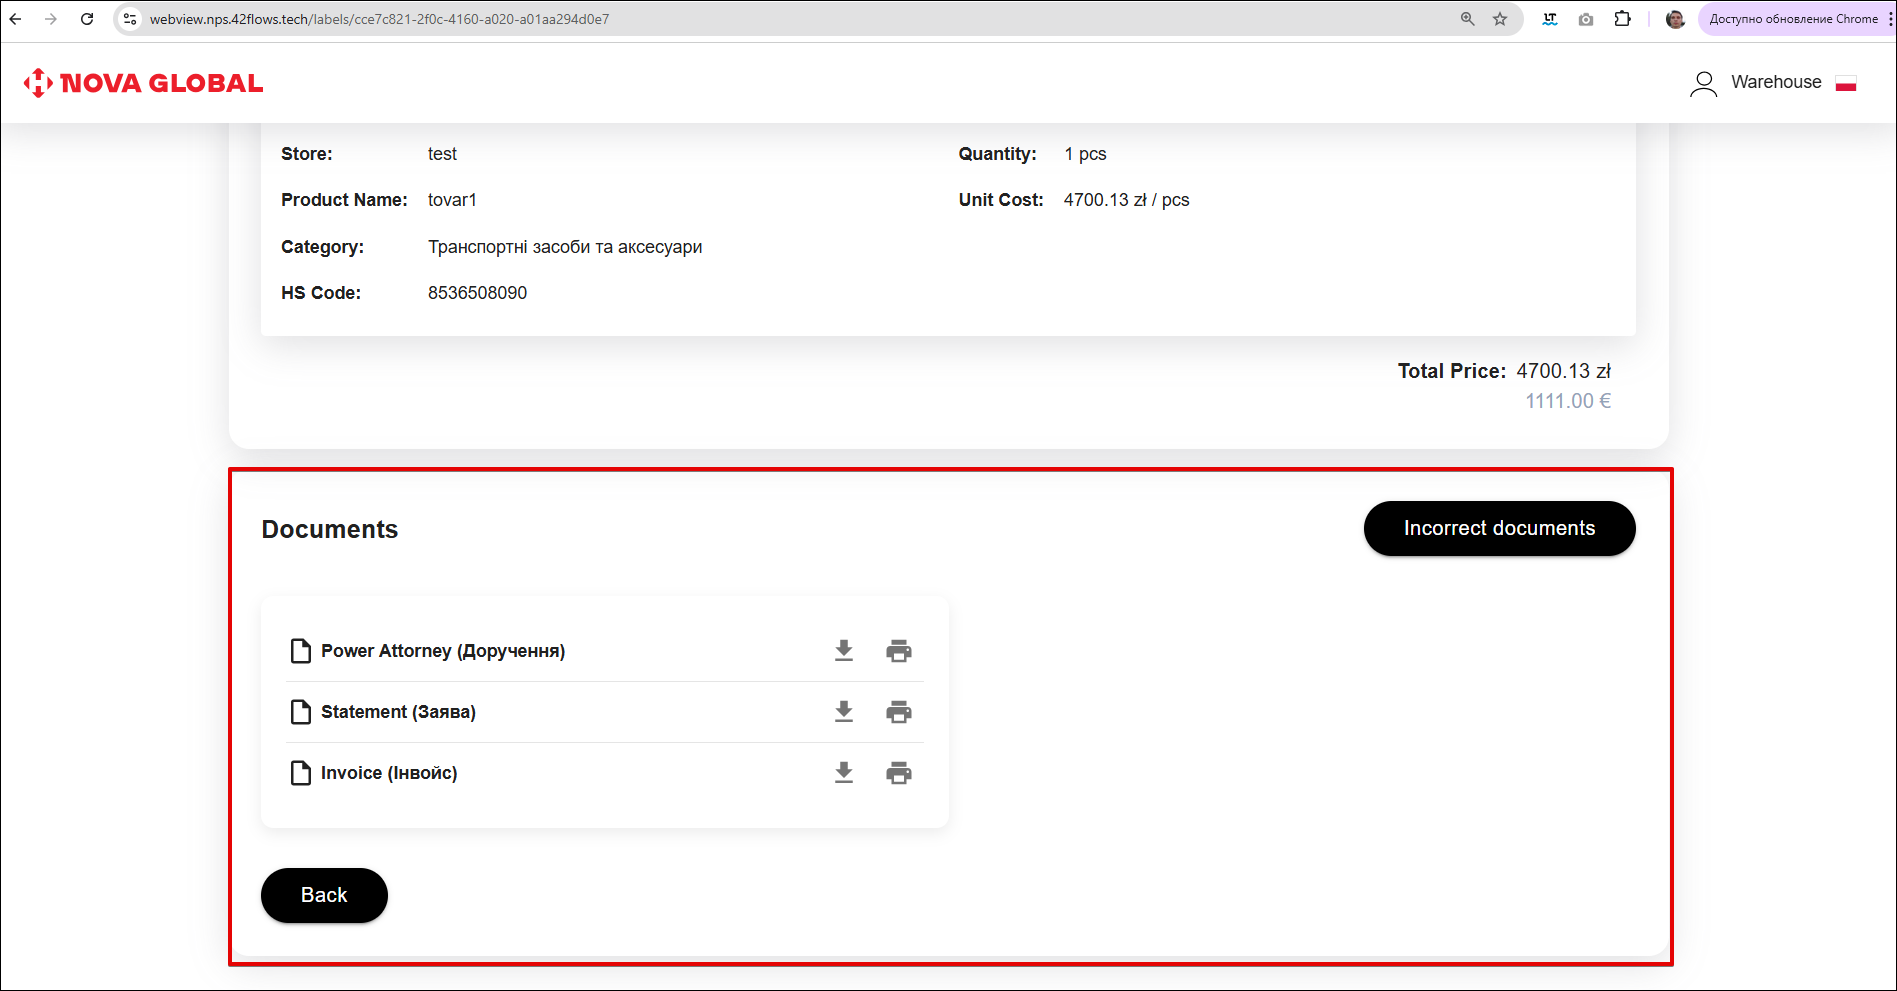This screenshot has height=991, width=1897.
Task: Open the browser extensions puzzle icon
Action: (1622, 19)
